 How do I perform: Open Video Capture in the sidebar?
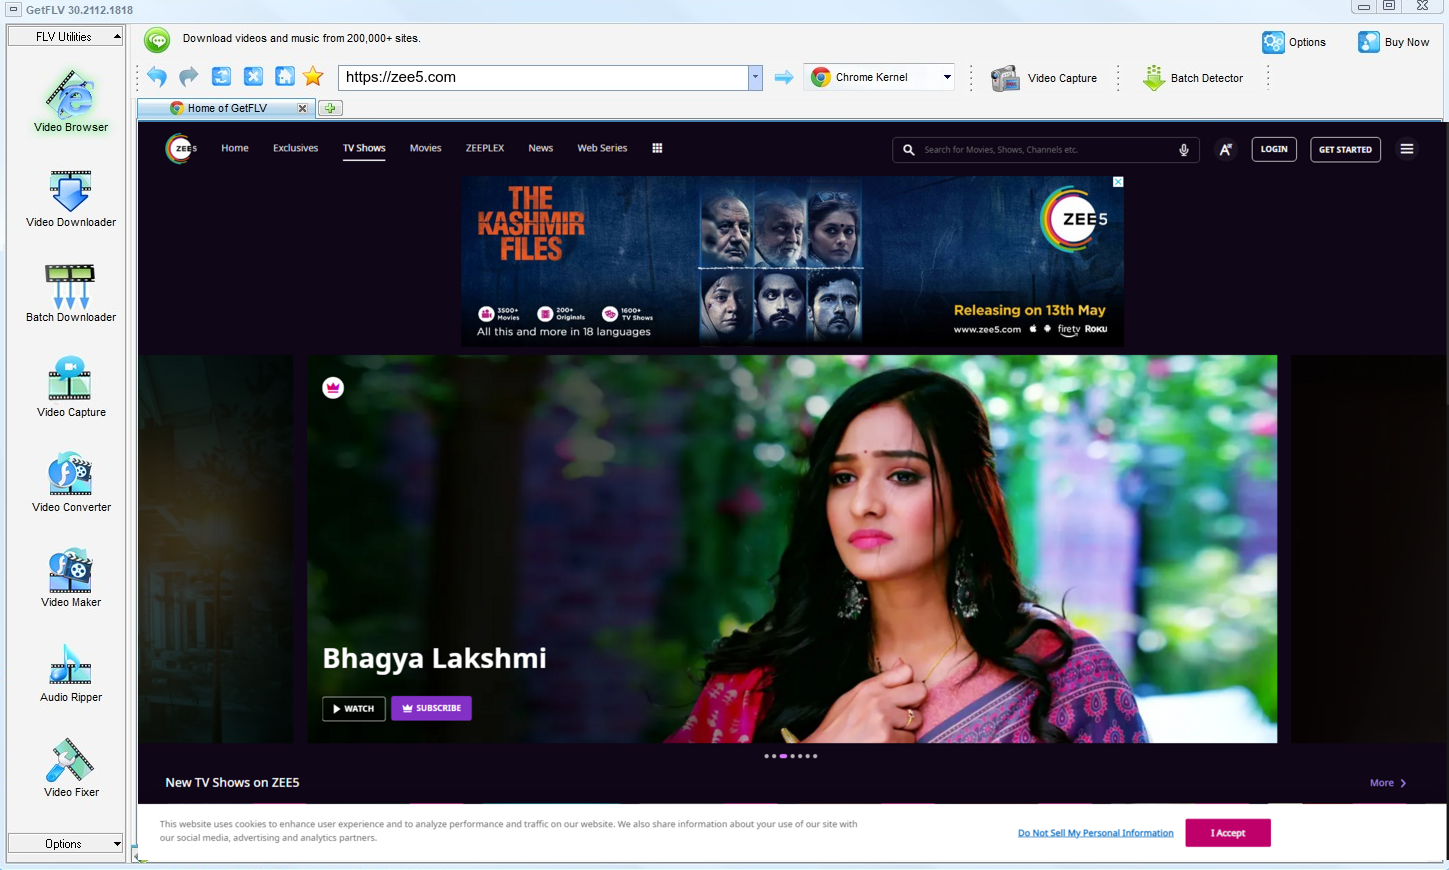point(71,388)
